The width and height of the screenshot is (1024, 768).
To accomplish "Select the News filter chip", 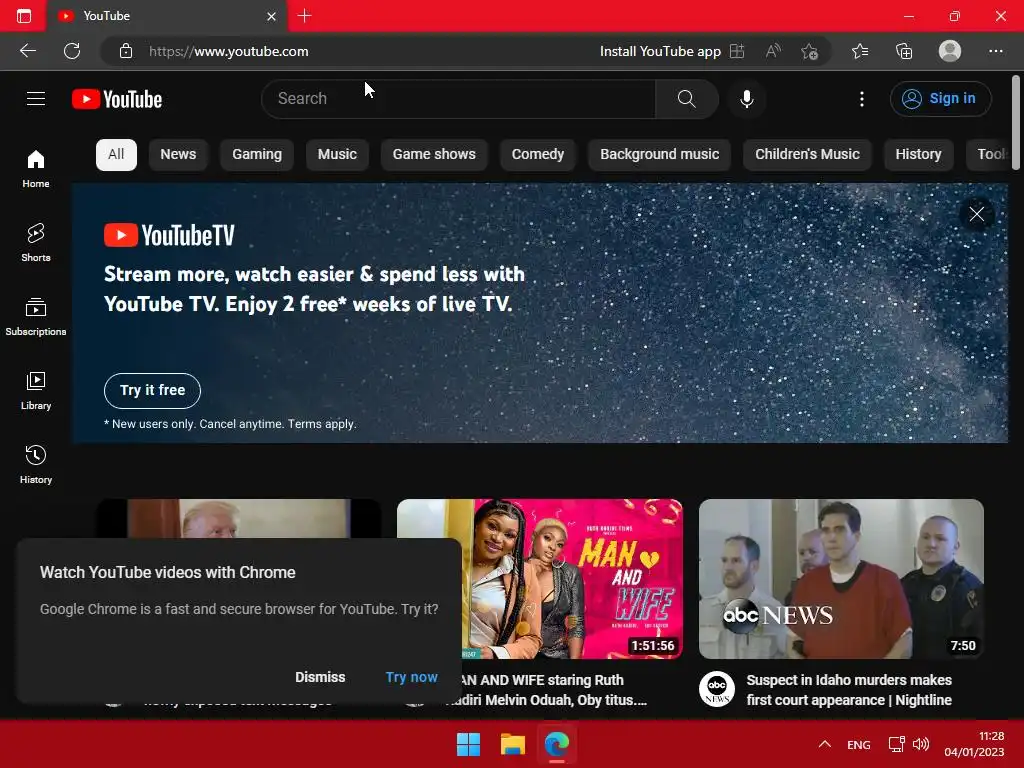I will click(x=178, y=154).
